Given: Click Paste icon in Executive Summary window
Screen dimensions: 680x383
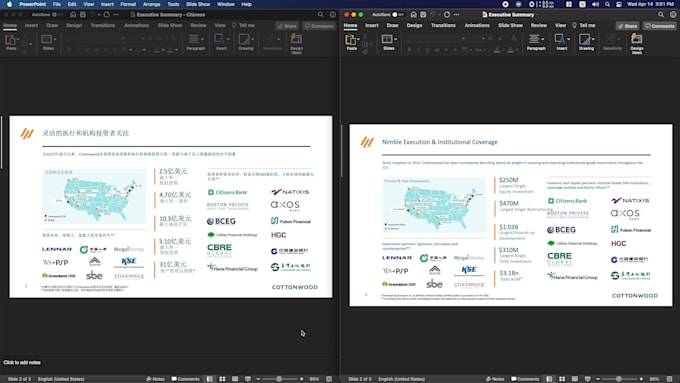Looking at the screenshot, I should pos(350,40).
